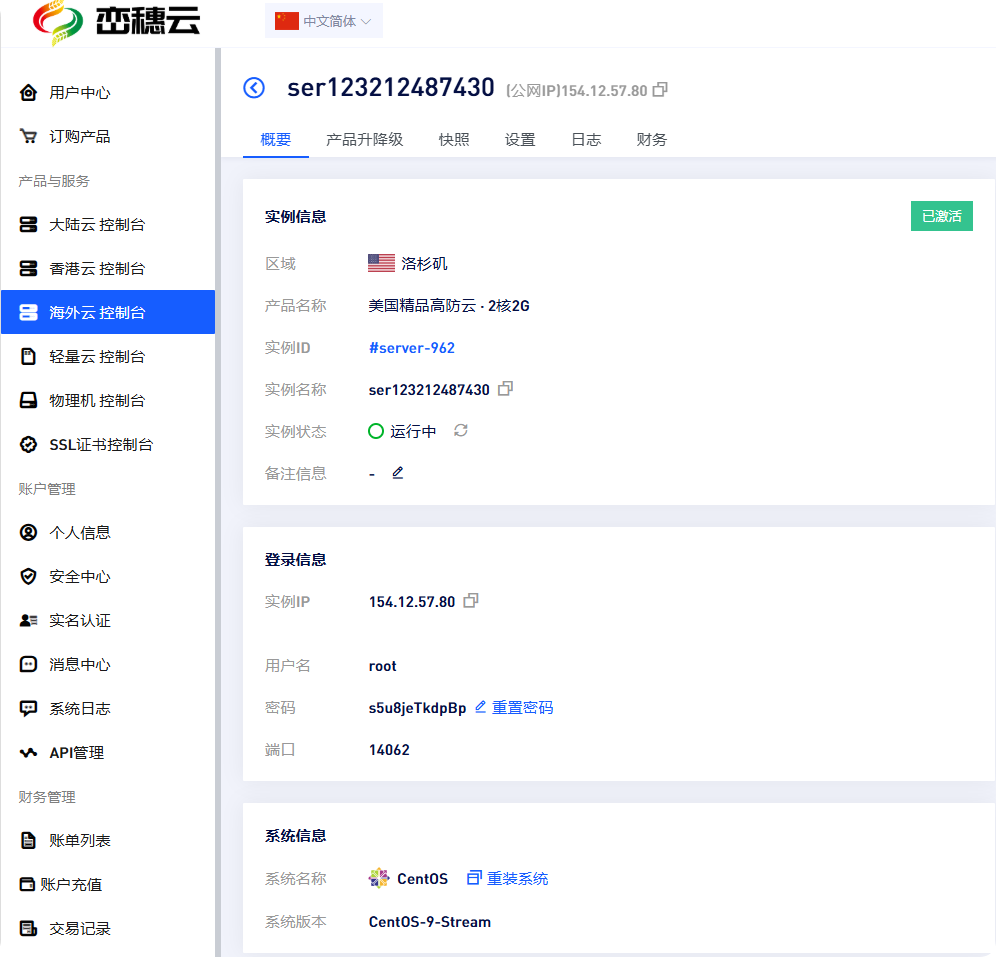The height and width of the screenshot is (957, 996).
Task: Copy the public IP in the page header
Action: click(660, 90)
